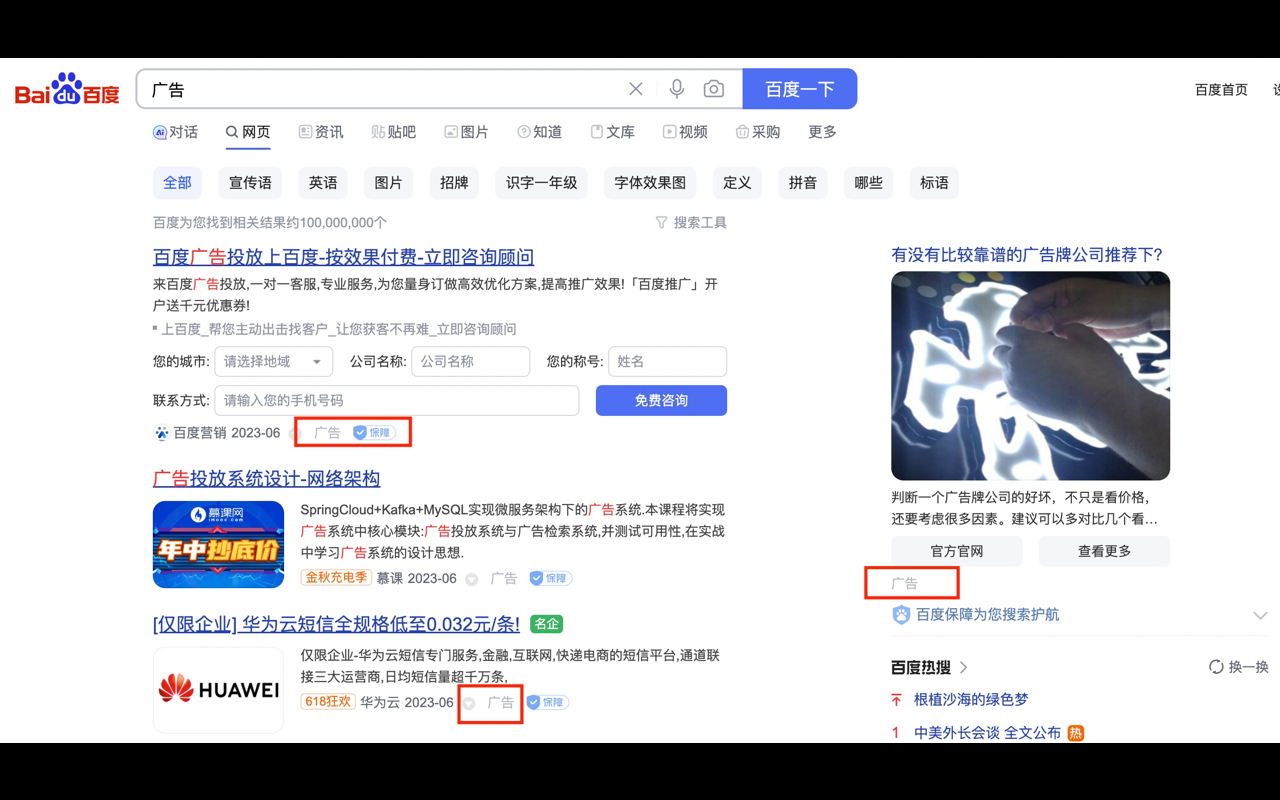Open the 更多 navigation dropdown
Viewport: 1280px width, 800px height.
[820, 131]
